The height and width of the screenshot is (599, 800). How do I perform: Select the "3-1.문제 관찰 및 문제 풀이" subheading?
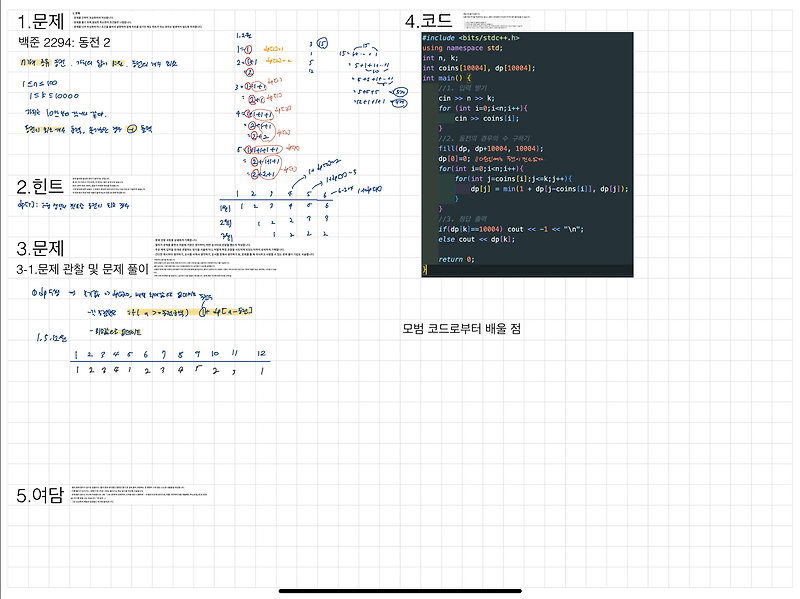82,269
